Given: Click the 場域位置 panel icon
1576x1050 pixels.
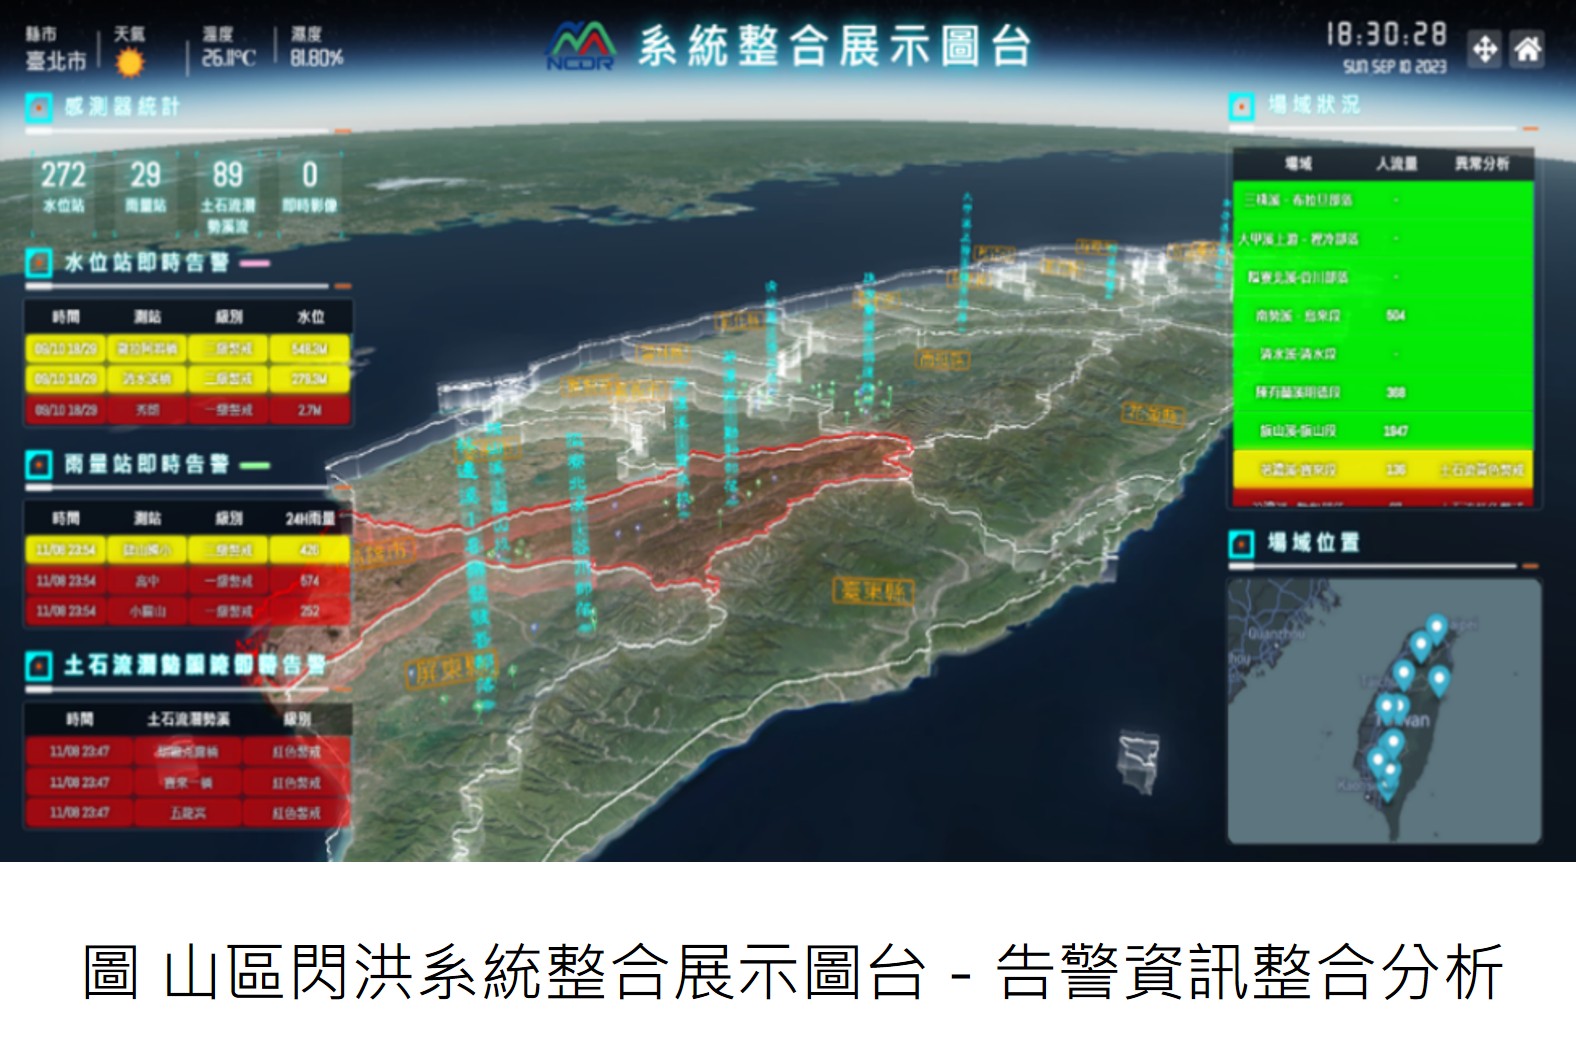Looking at the screenshot, I should pyautogui.click(x=1241, y=543).
